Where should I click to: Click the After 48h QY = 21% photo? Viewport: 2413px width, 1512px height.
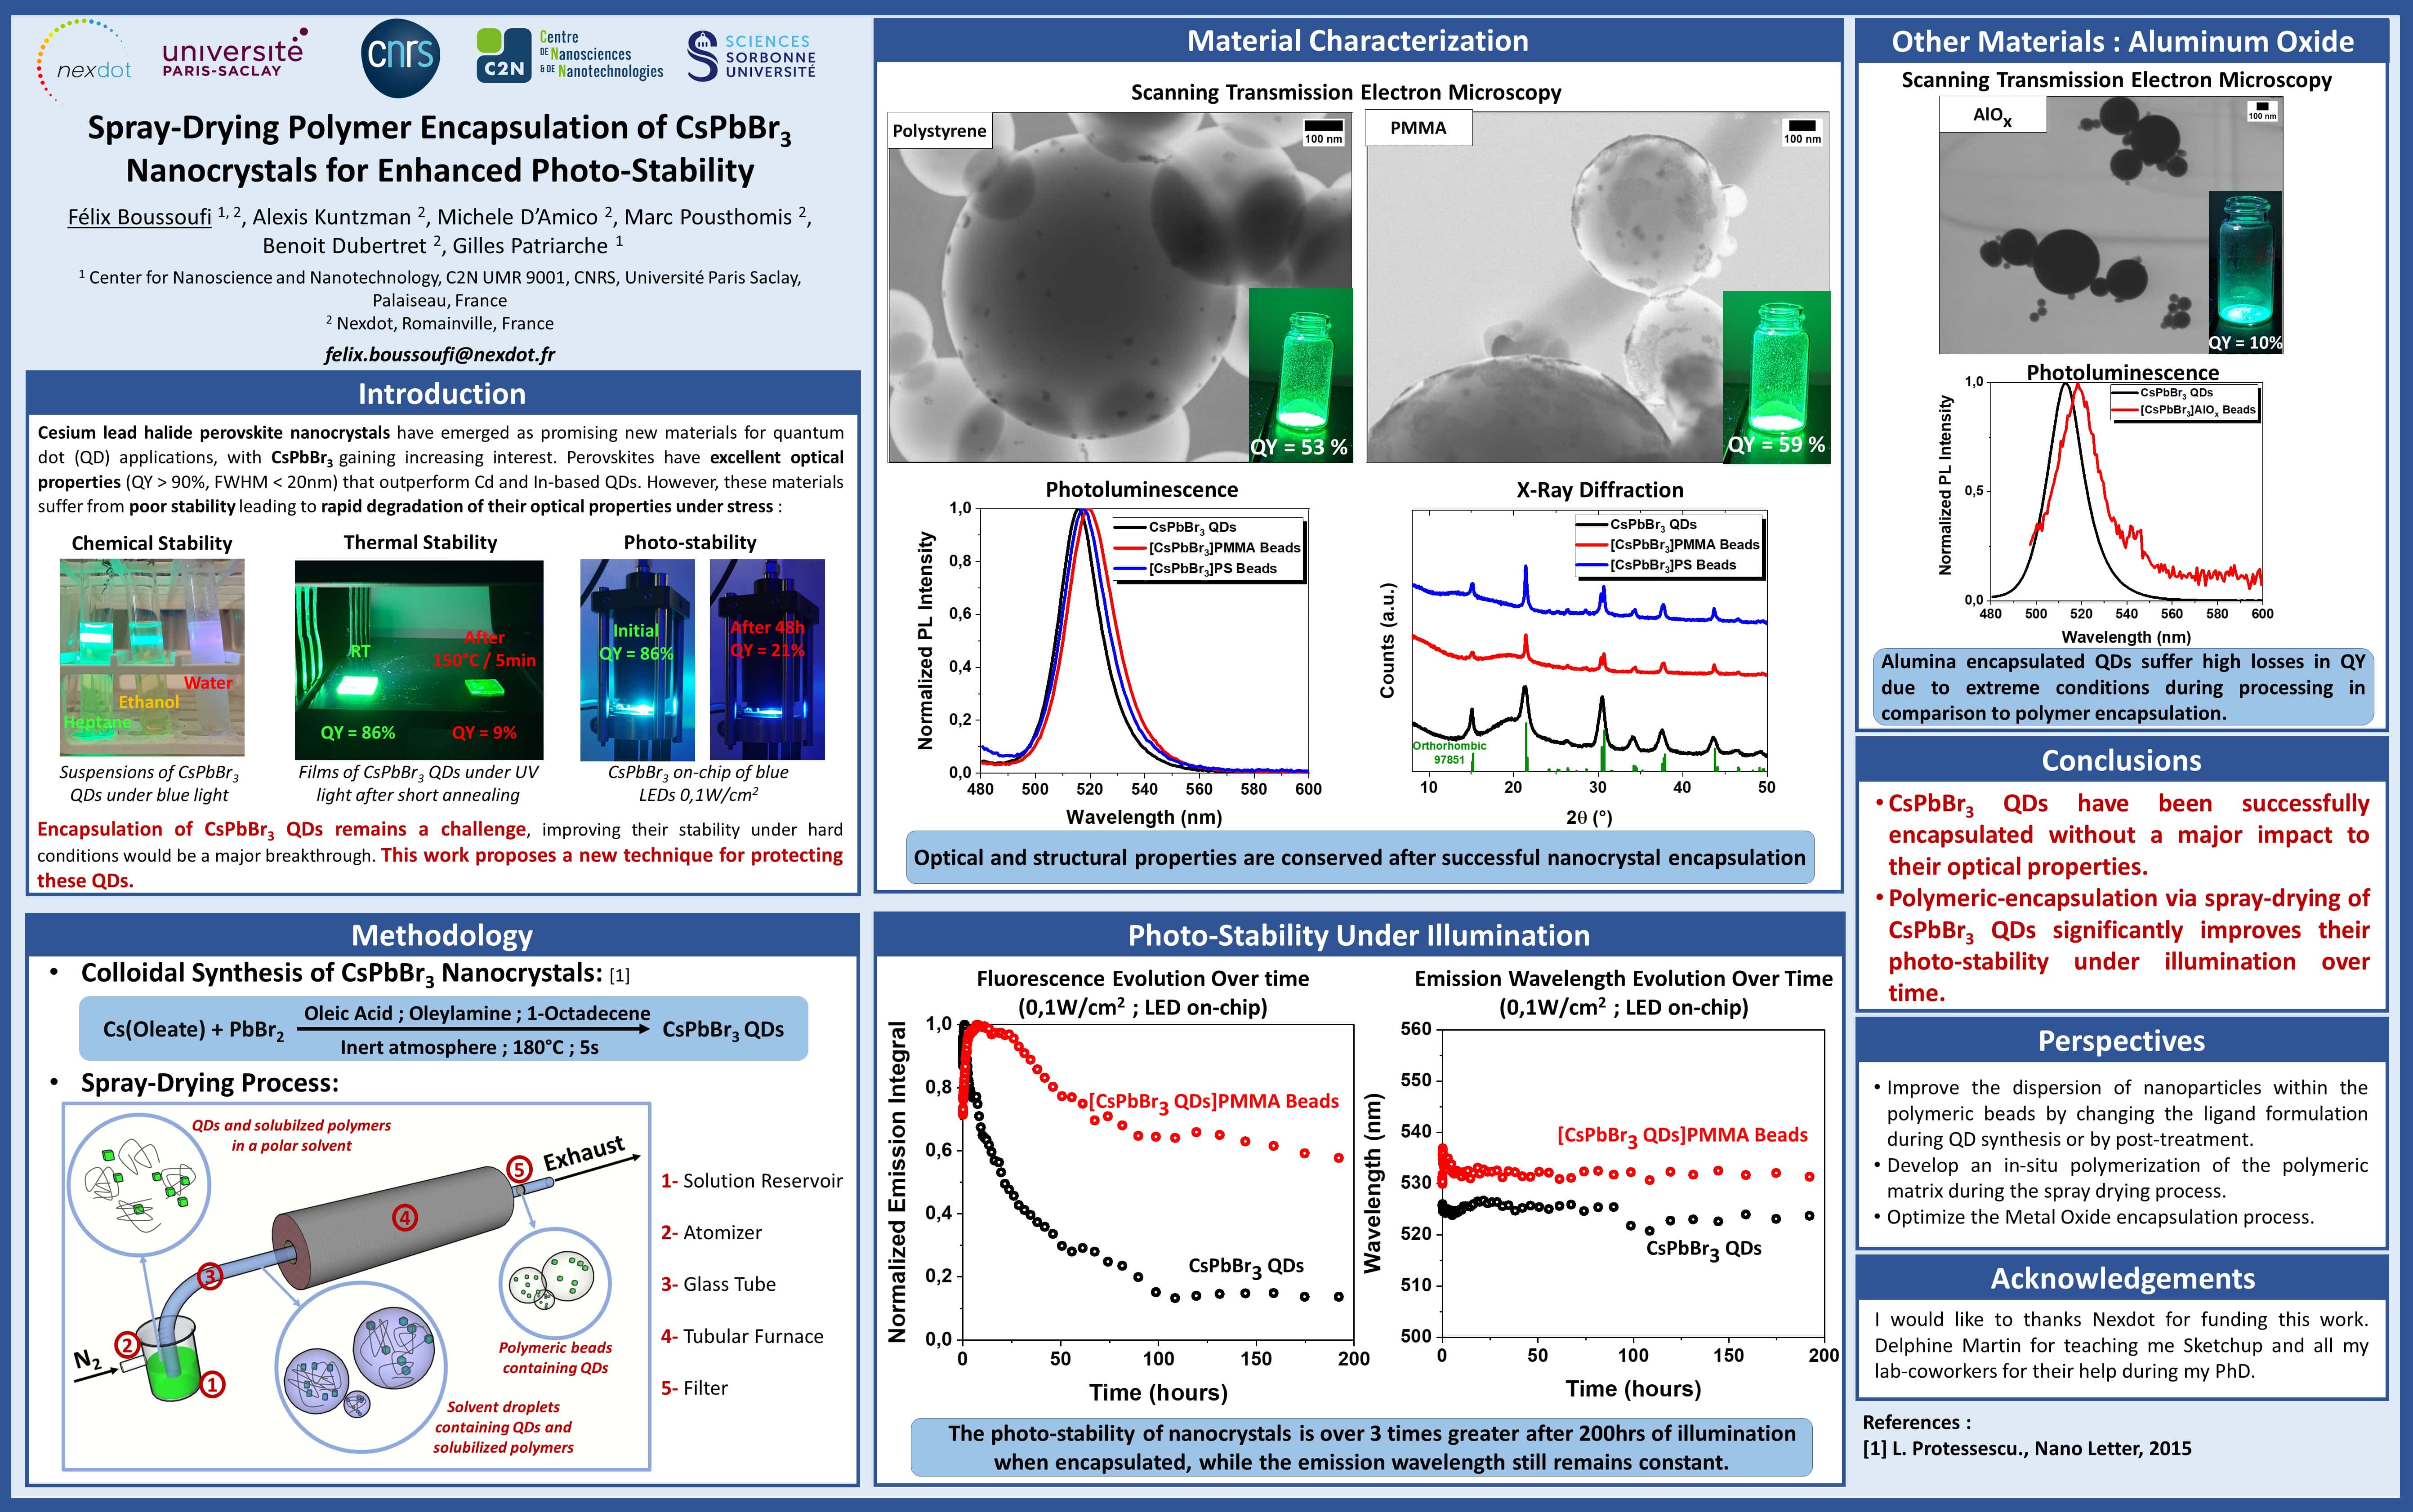767,659
